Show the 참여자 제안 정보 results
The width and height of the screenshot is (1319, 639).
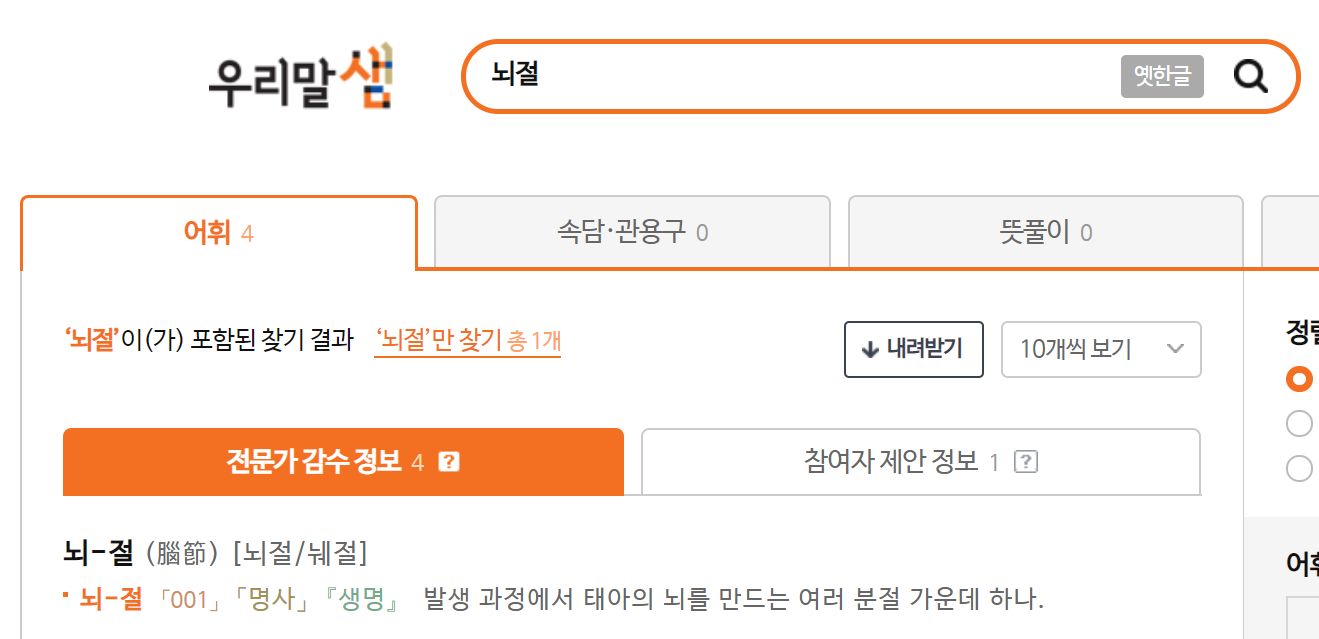point(920,462)
